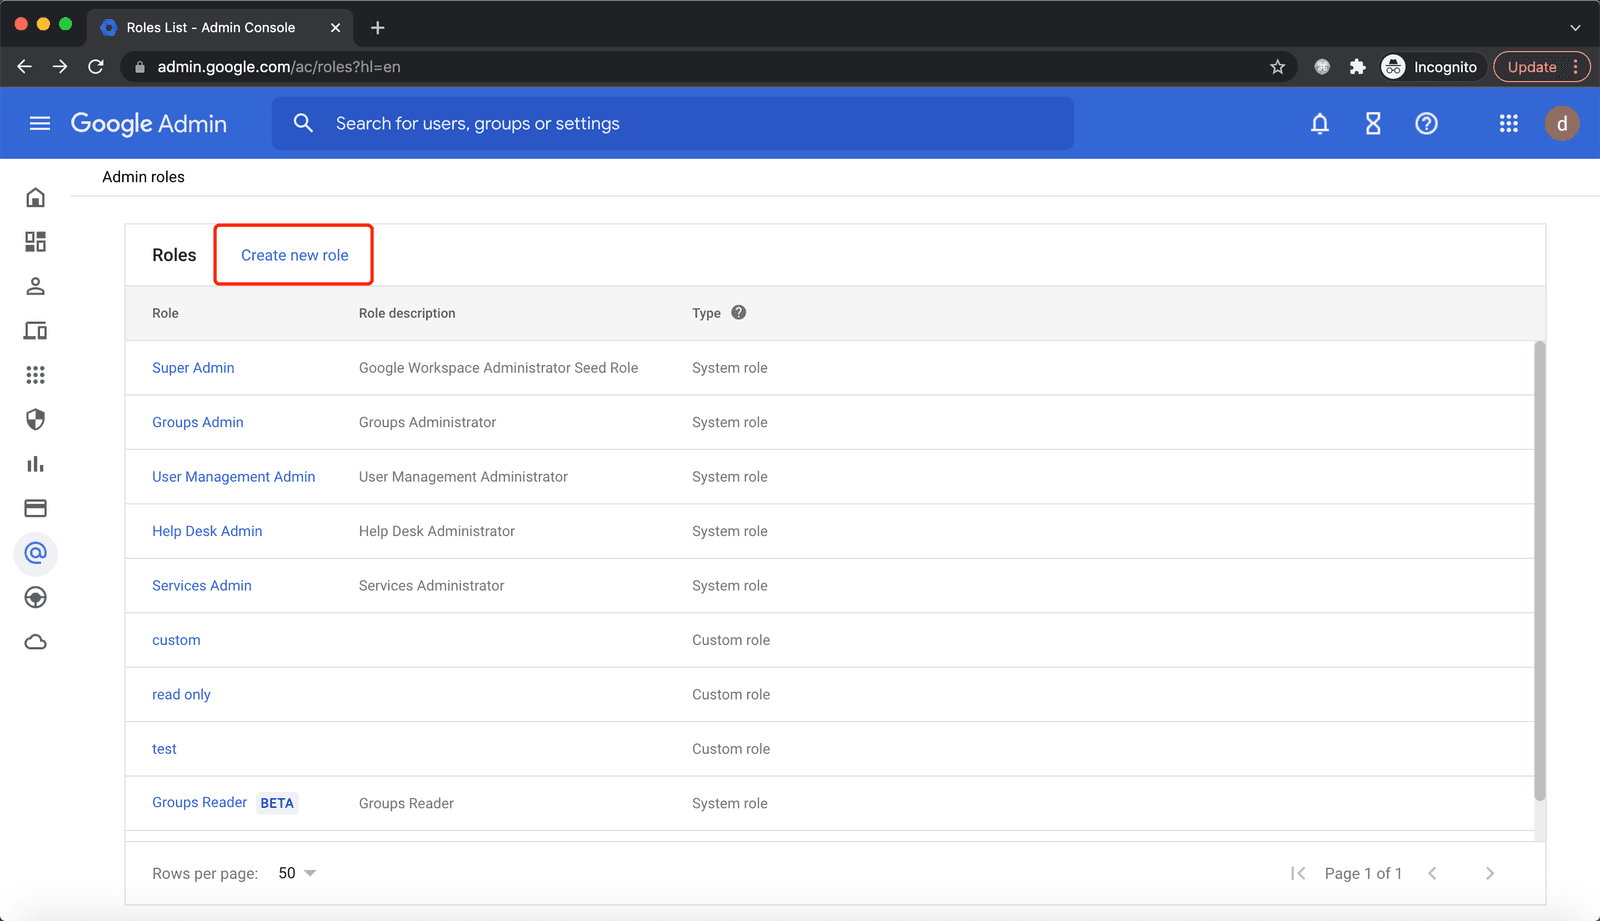Reload the page
This screenshot has height=921, width=1600.
96,67
